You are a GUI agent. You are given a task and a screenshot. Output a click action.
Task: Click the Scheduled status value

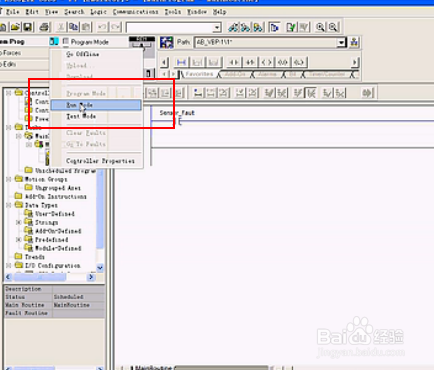point(69,297)
